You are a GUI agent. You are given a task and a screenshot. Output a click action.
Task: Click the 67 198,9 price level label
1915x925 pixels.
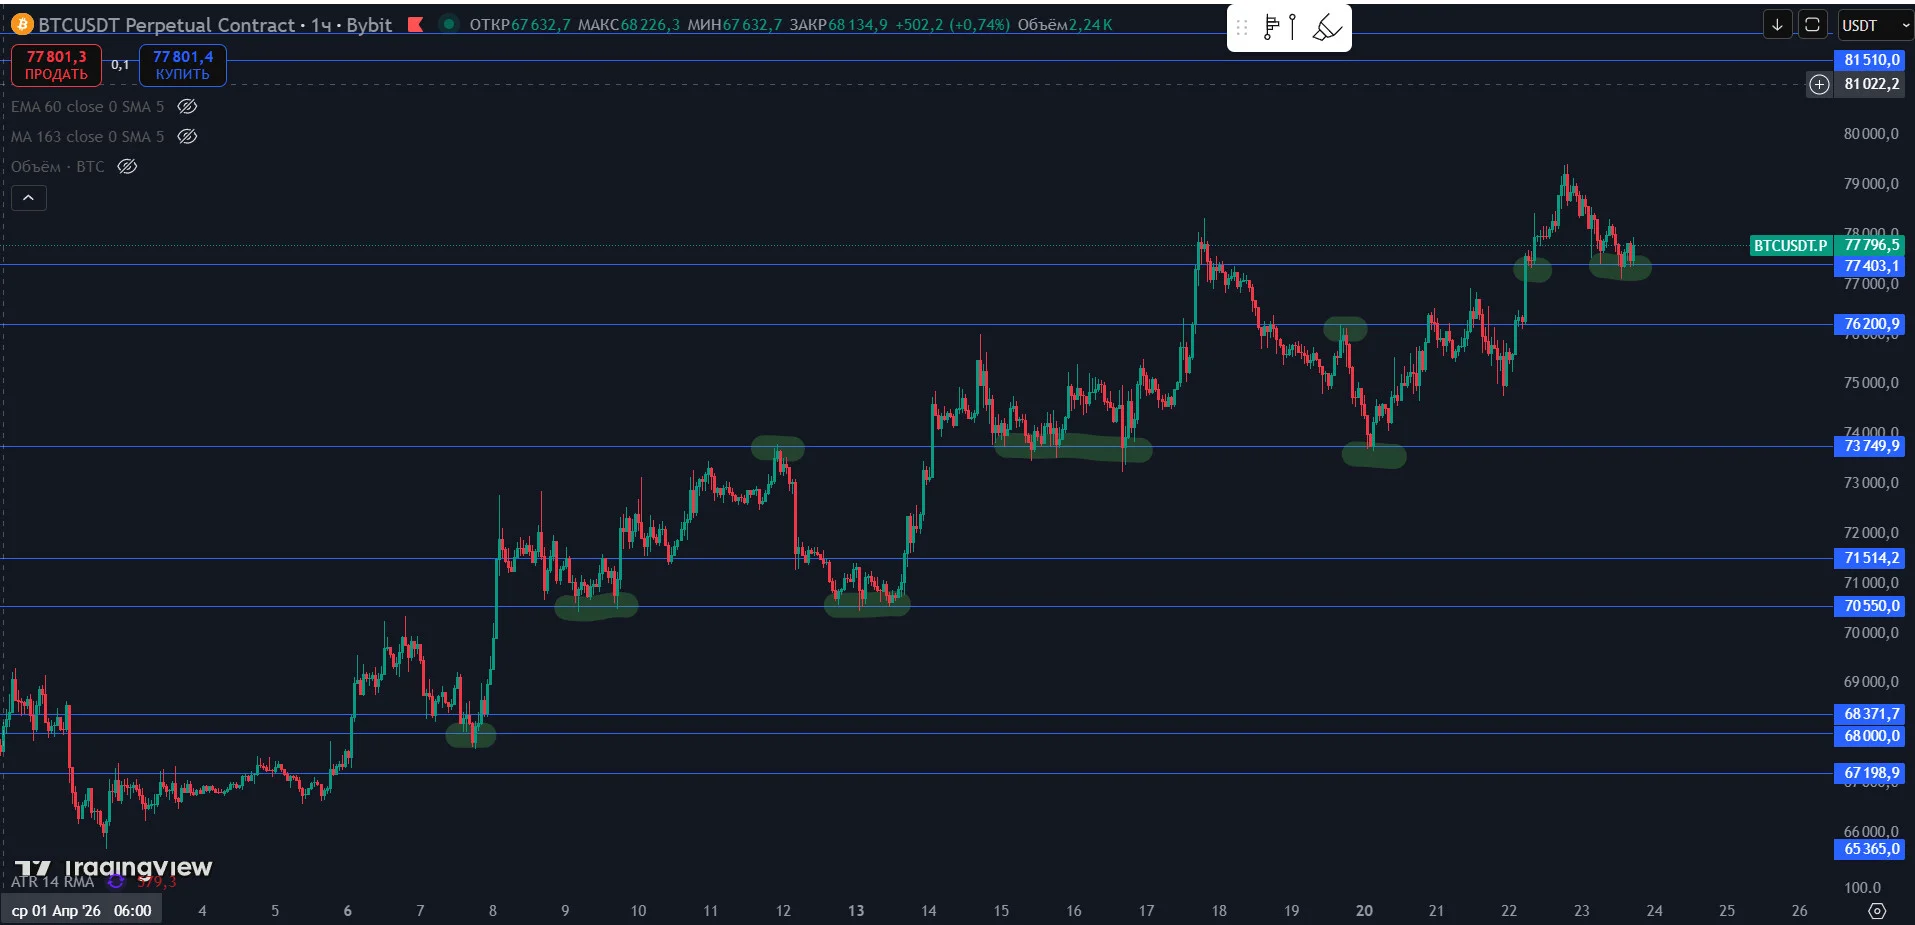(x=1870, y=773)
